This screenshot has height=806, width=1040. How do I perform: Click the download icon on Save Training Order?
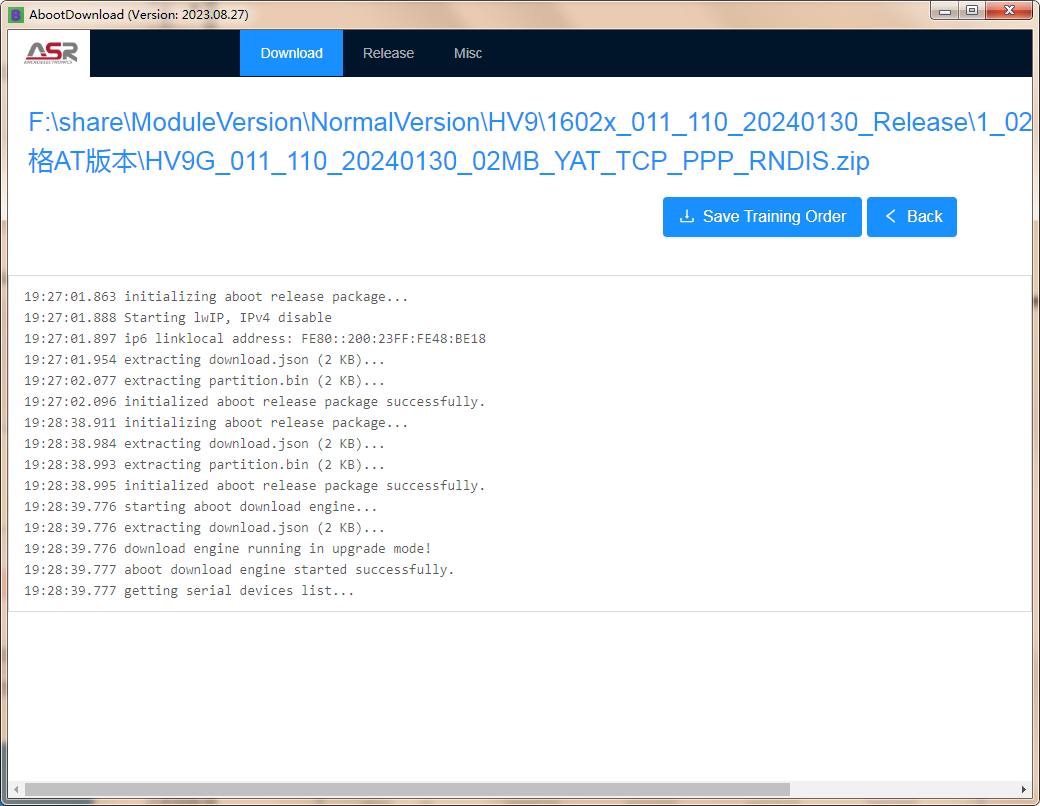686,217
